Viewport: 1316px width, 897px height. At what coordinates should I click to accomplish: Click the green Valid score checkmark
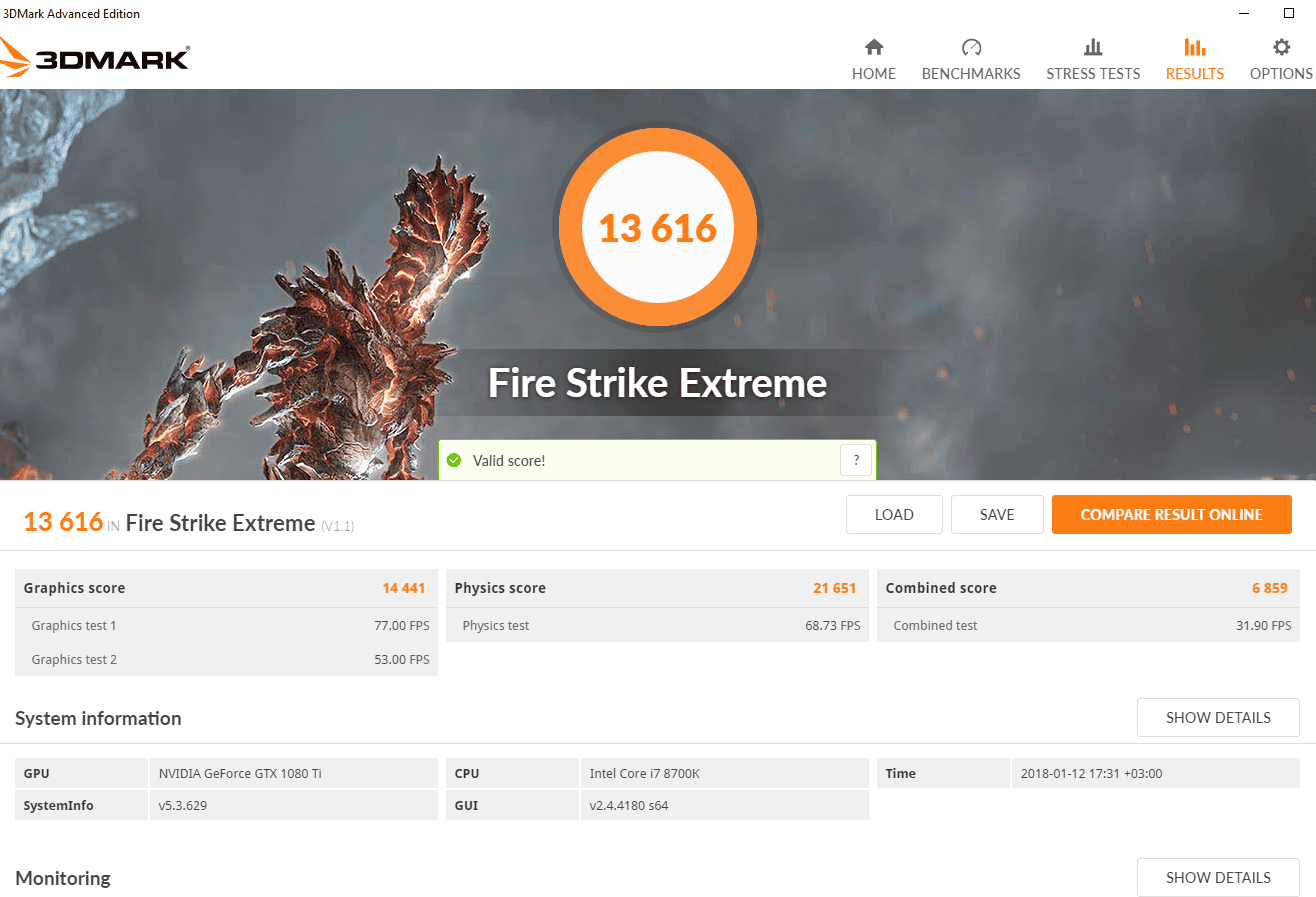(454, 460)
